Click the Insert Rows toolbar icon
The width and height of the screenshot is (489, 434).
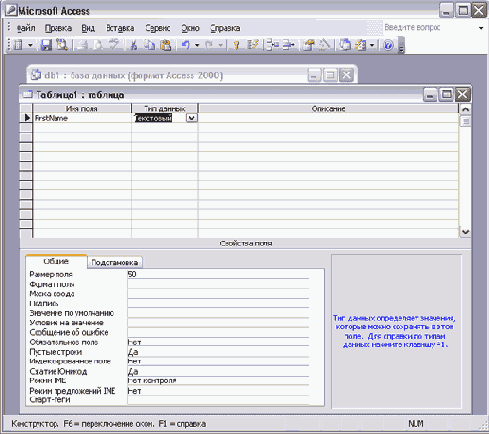(273, 45)
